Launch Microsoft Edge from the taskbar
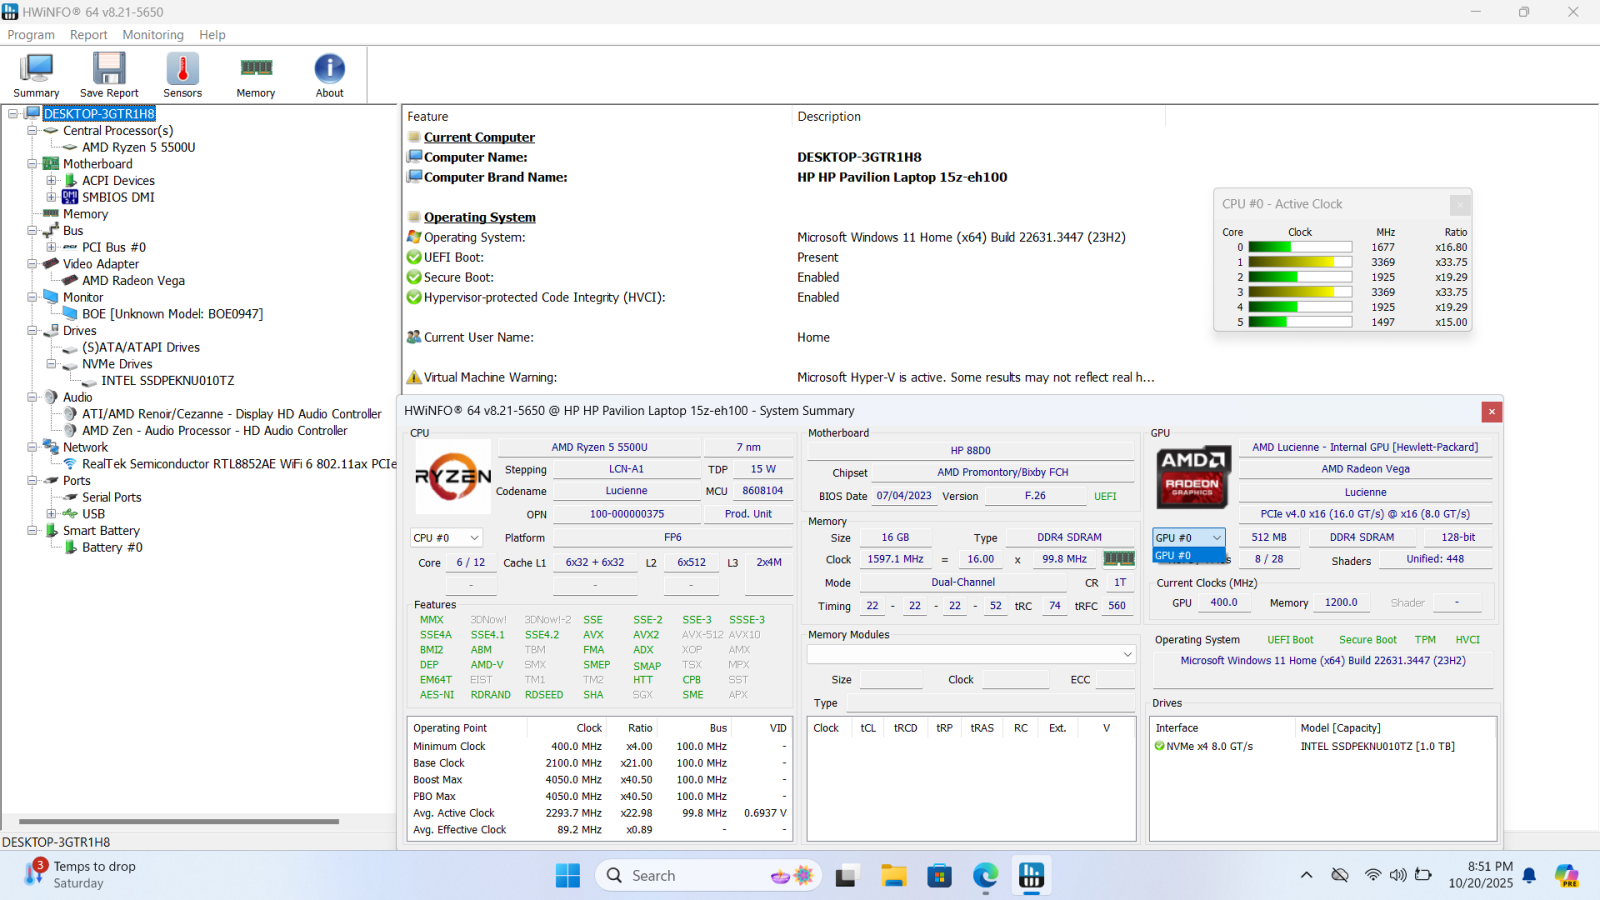1600x900 pixels. 985,876
